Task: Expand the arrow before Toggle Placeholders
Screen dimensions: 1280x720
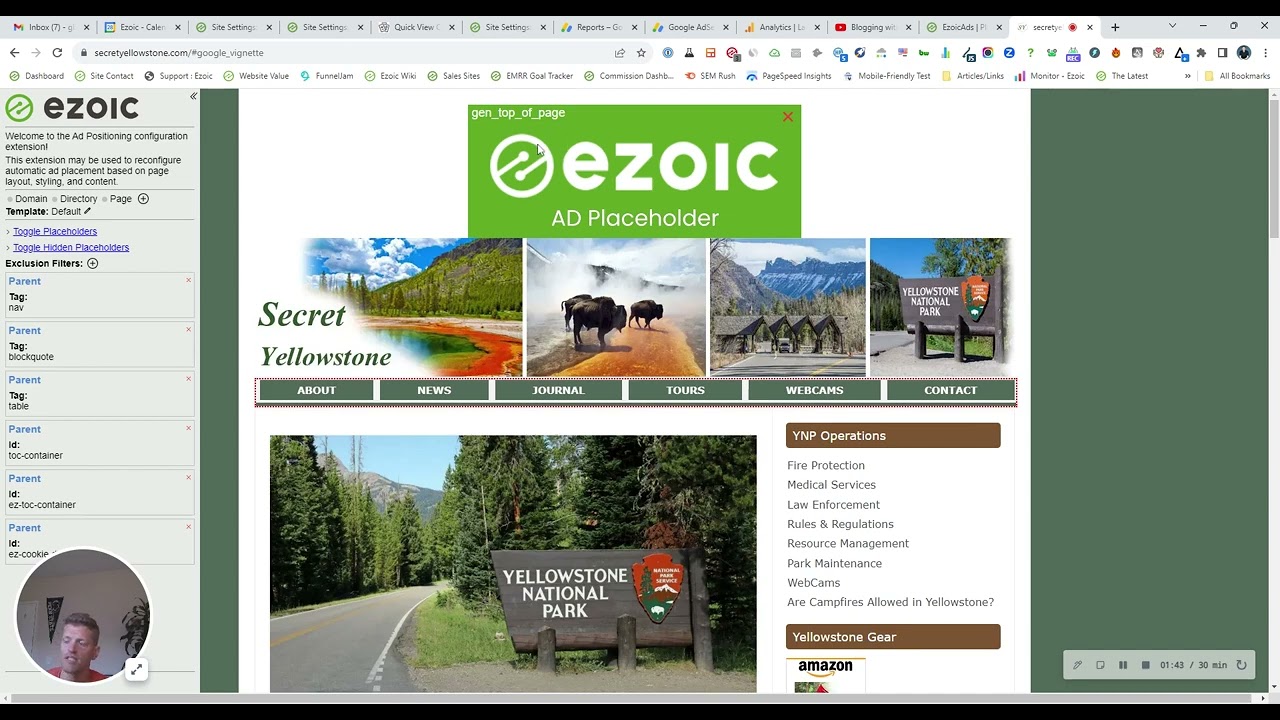Action: click(8, 232)
